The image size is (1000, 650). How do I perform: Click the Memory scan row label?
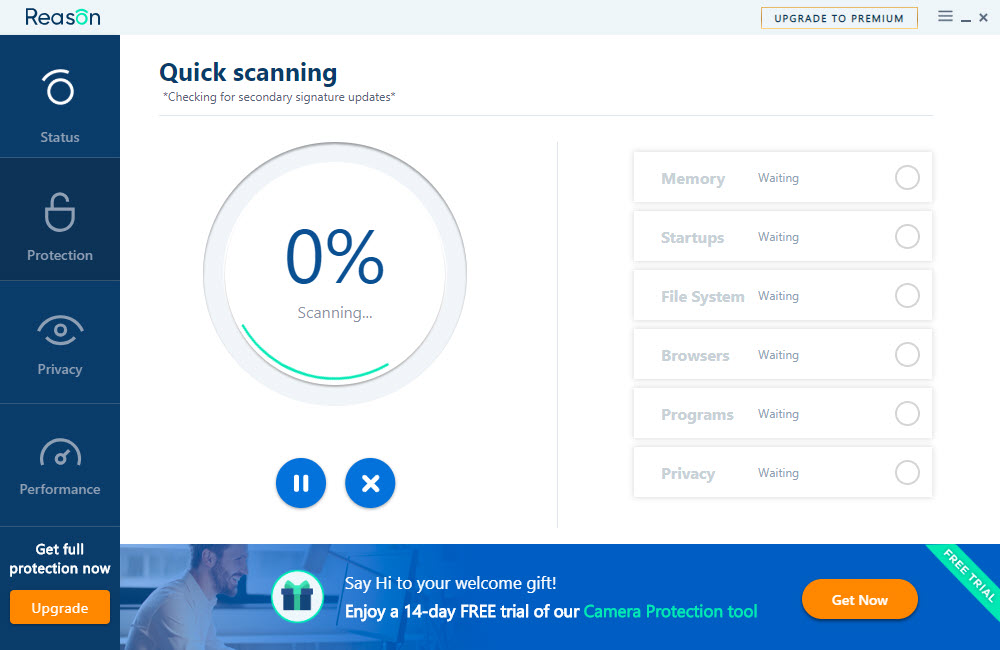coord(693,179)
